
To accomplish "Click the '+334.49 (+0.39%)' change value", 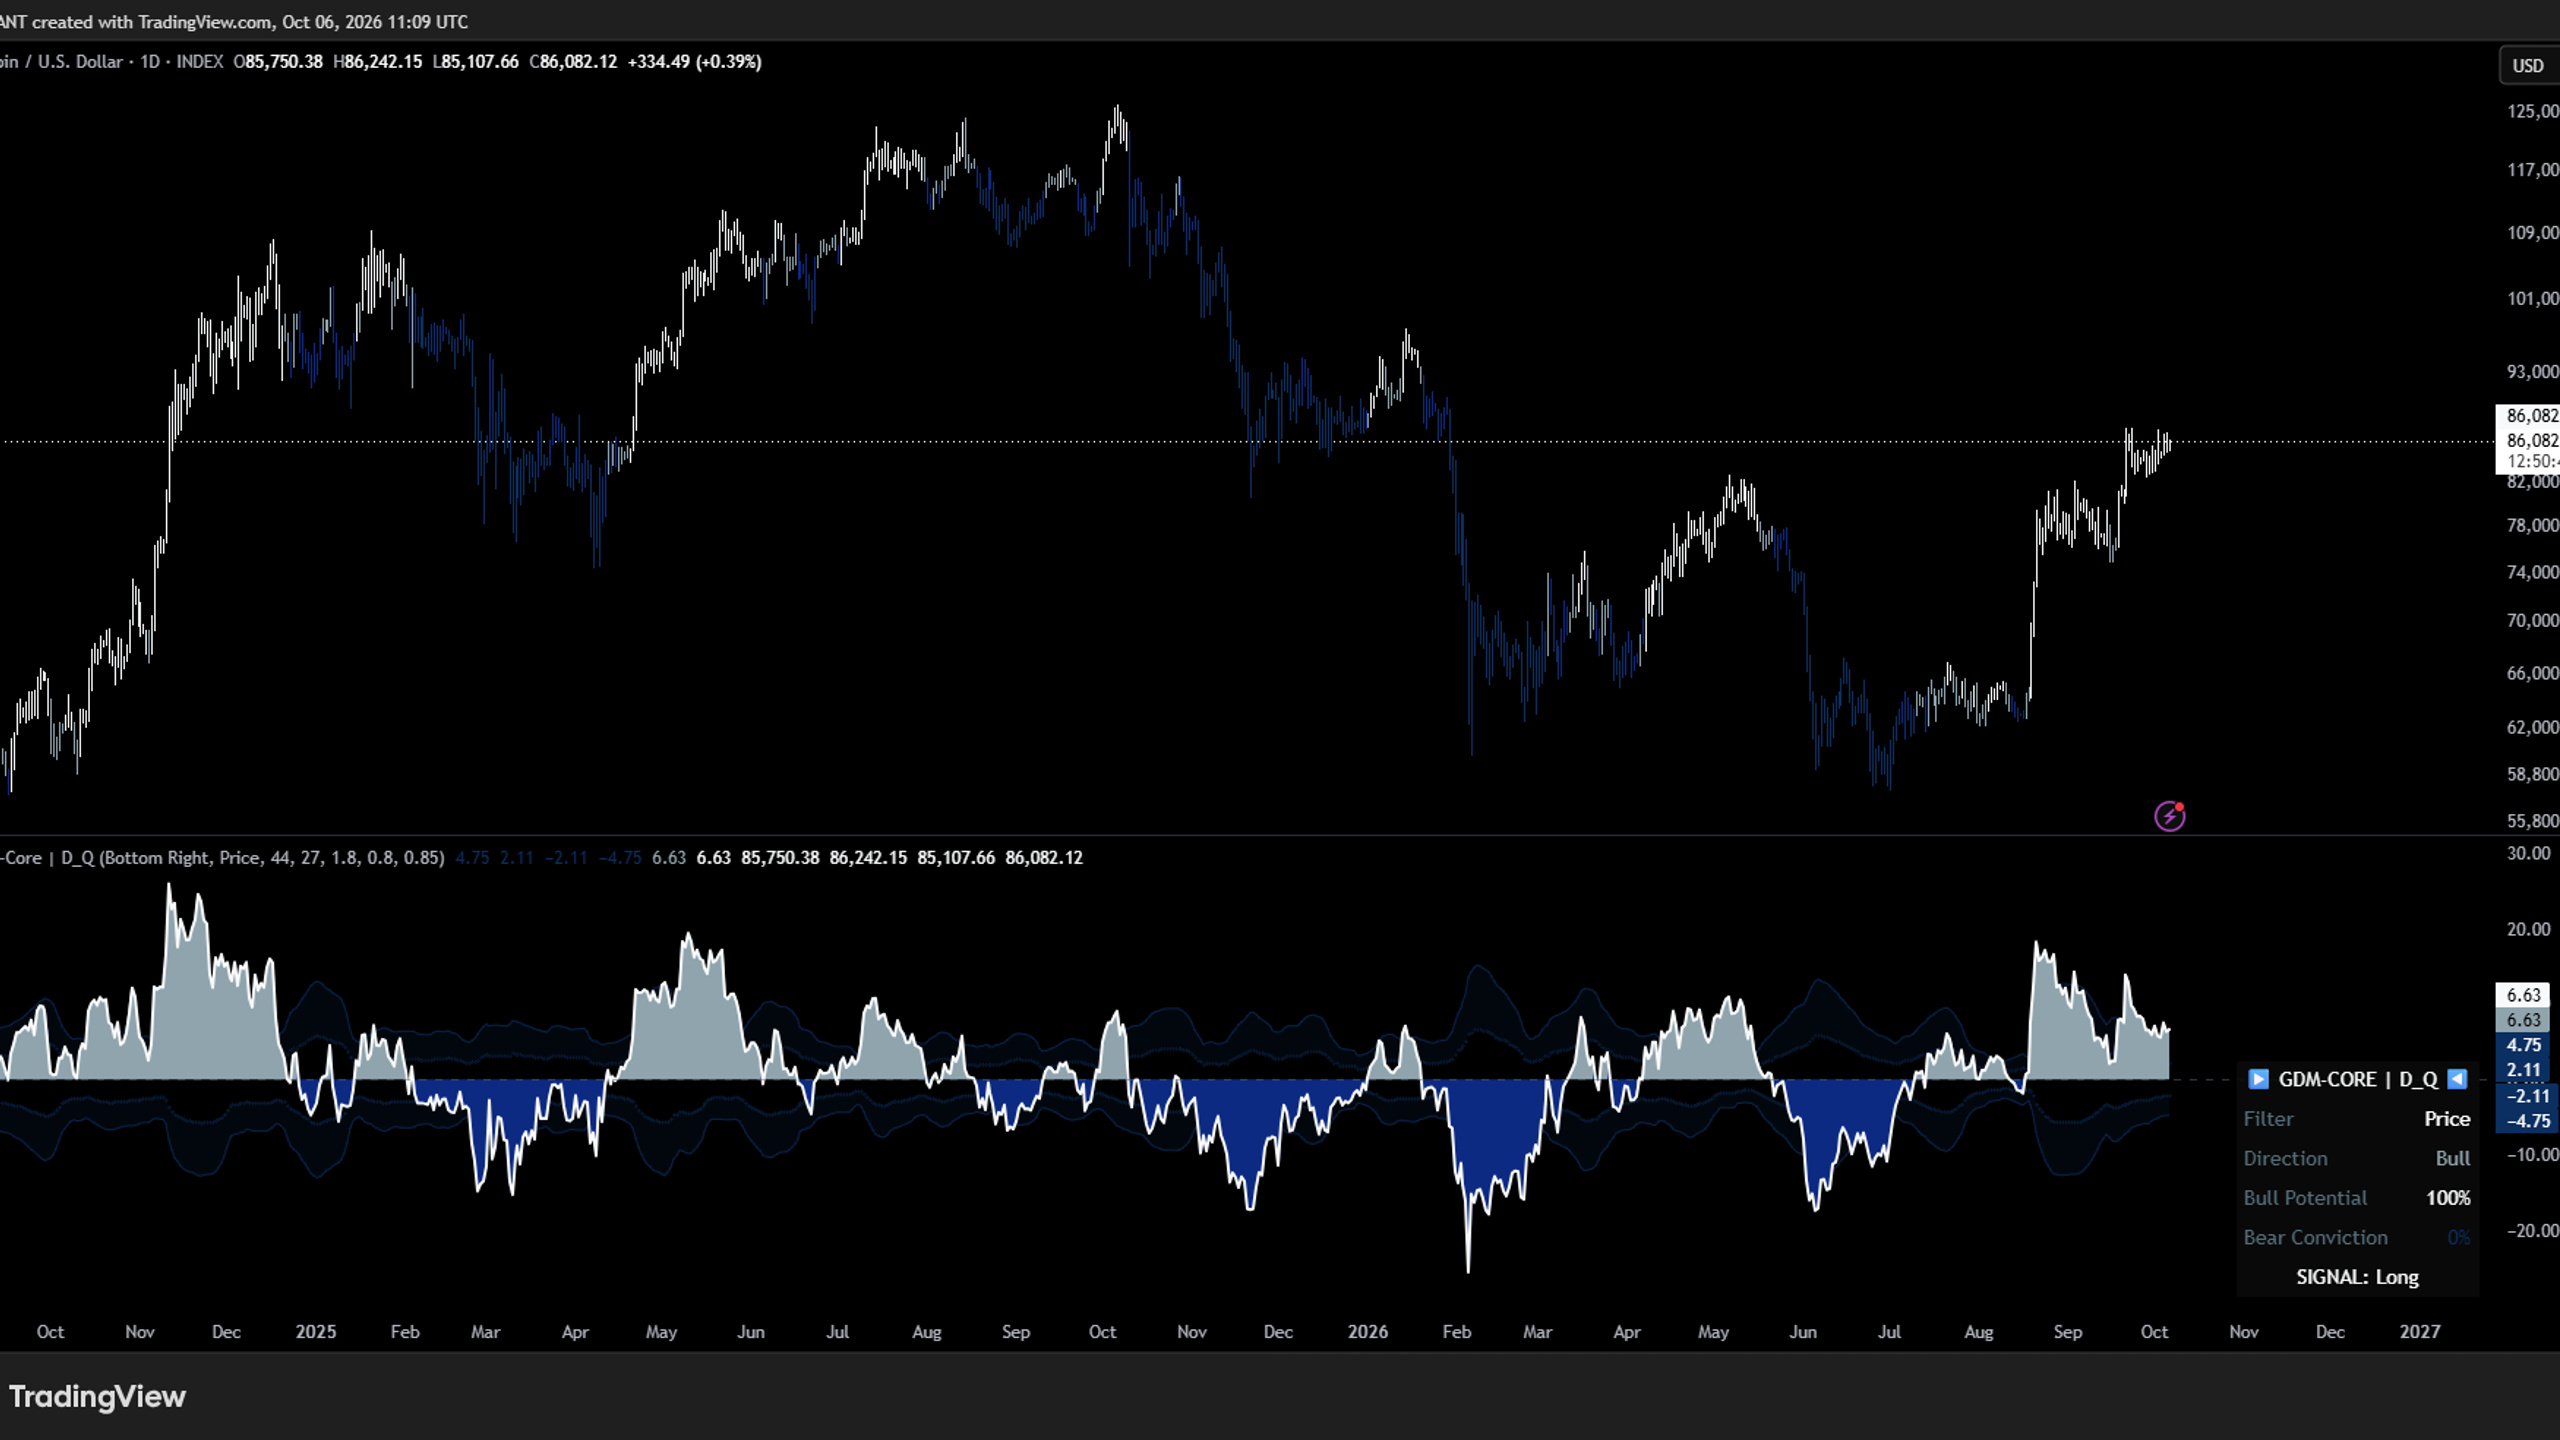I will [x=695, y=61].
